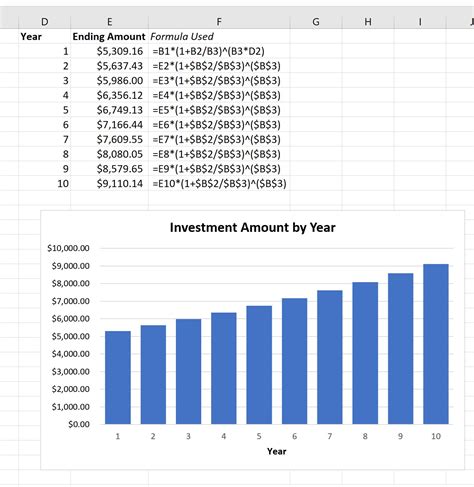
Task: Click formula text beginning with =E5*
Action: tap(216, 110)
